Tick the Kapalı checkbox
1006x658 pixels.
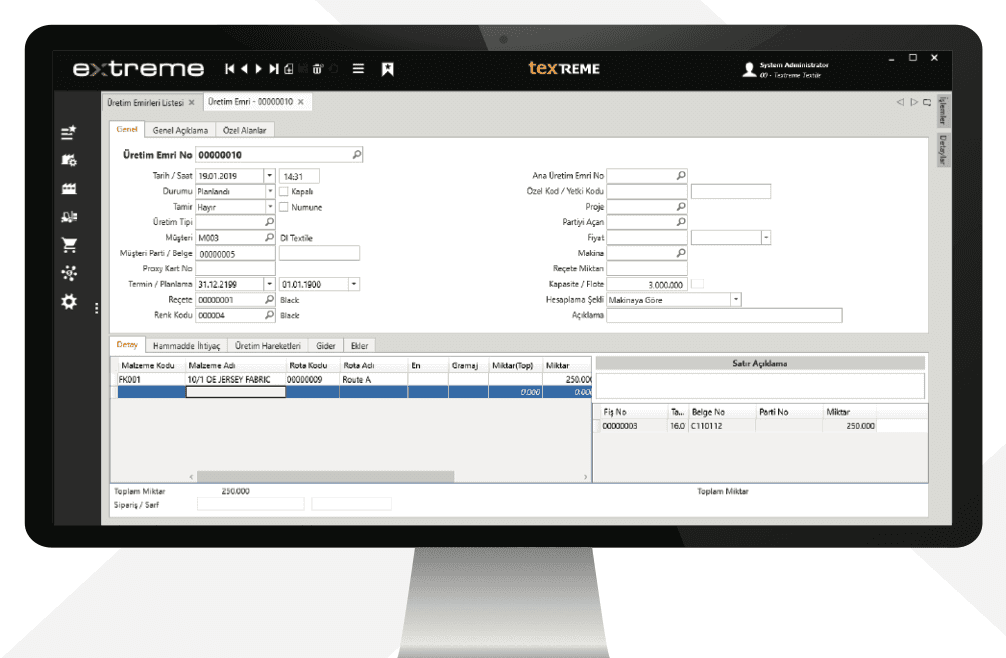(284, 191)
